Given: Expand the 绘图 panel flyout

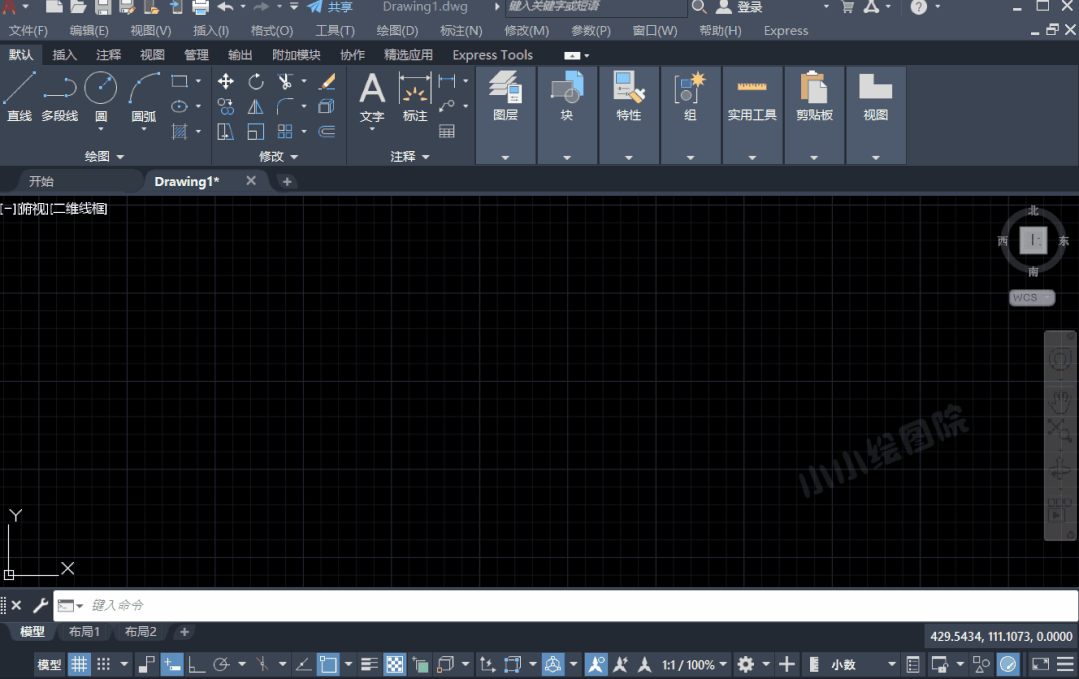Looking at the screenshot, I should [105, 157].
